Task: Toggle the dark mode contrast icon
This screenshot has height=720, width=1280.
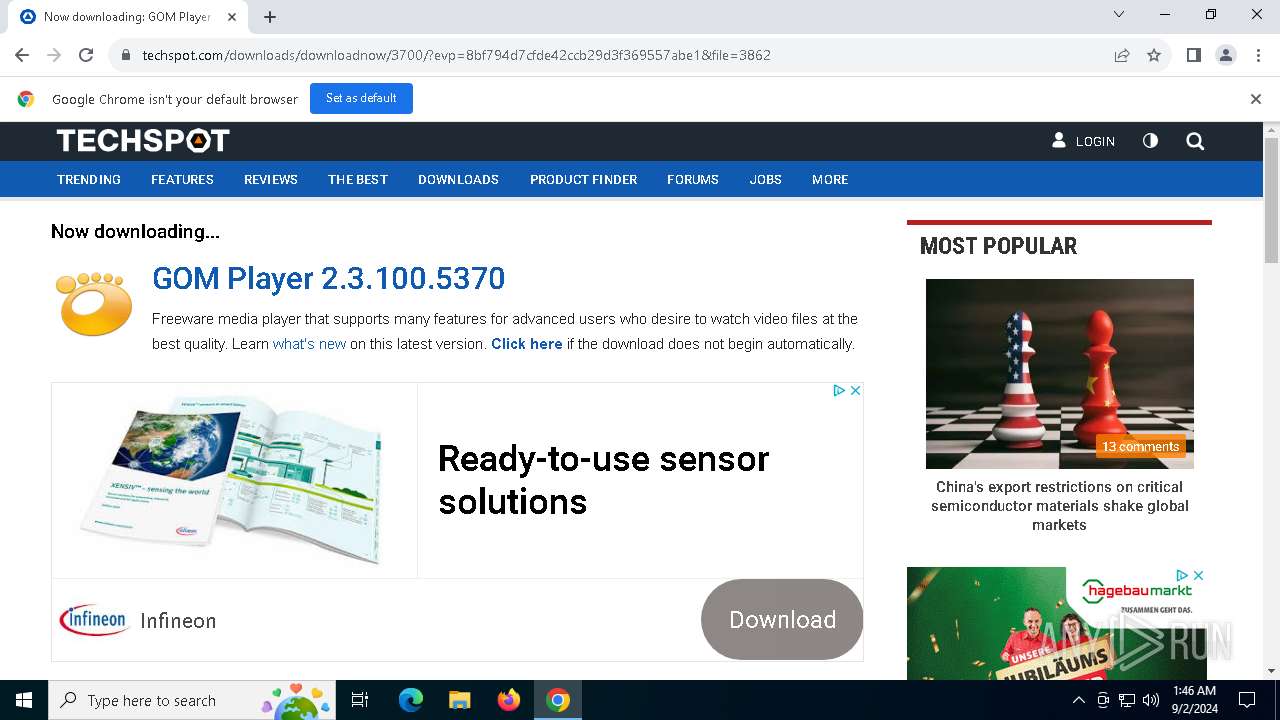Action: click(x=1150, y=141)
